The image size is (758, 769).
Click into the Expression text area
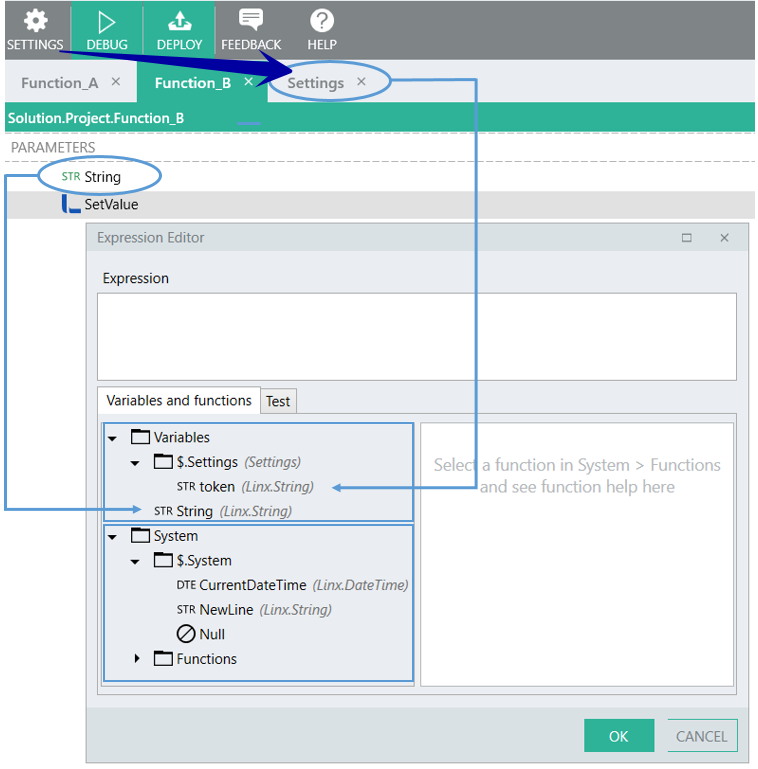pyautogui.click(x=417, y=336)
